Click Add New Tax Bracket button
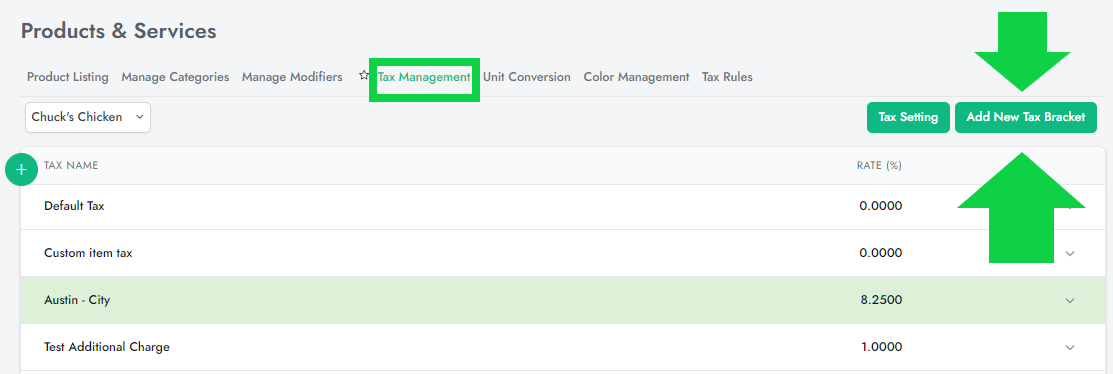Screen dimensions: 1113x374 [1026, 117]
